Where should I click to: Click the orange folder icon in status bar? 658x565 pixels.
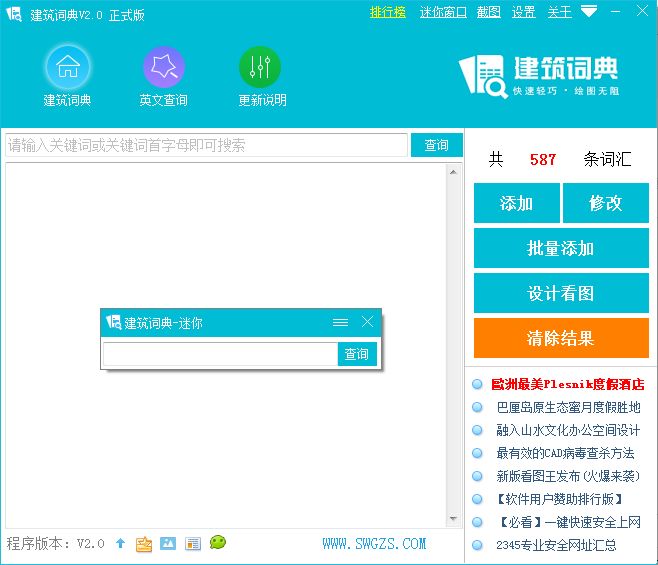pos(144,544)
